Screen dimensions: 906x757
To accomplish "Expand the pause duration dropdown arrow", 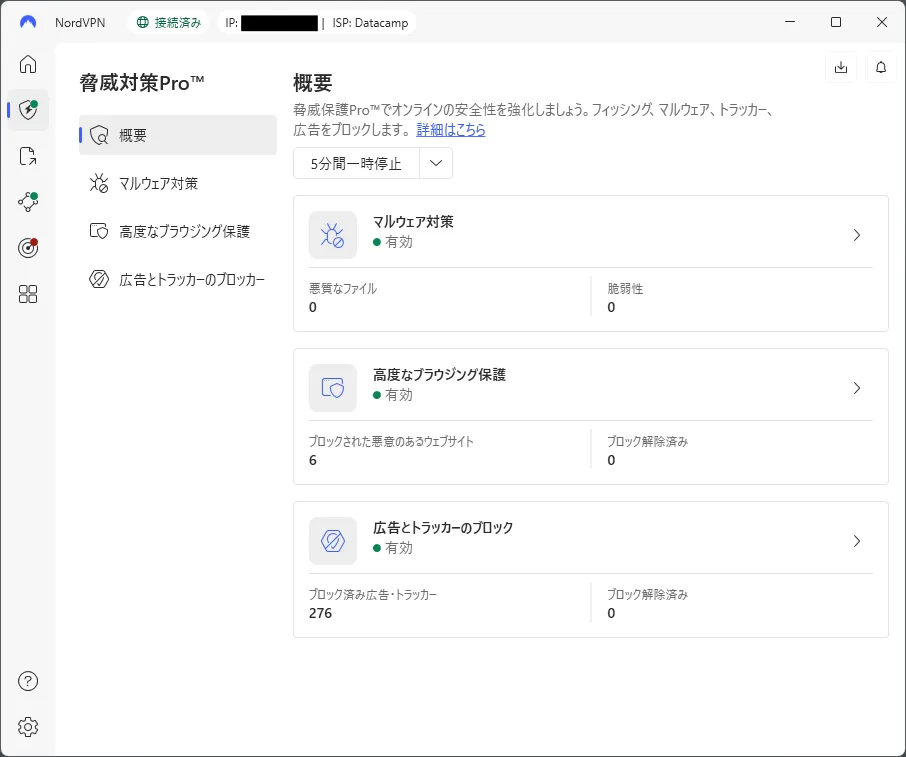I will [x=436, y=163].
